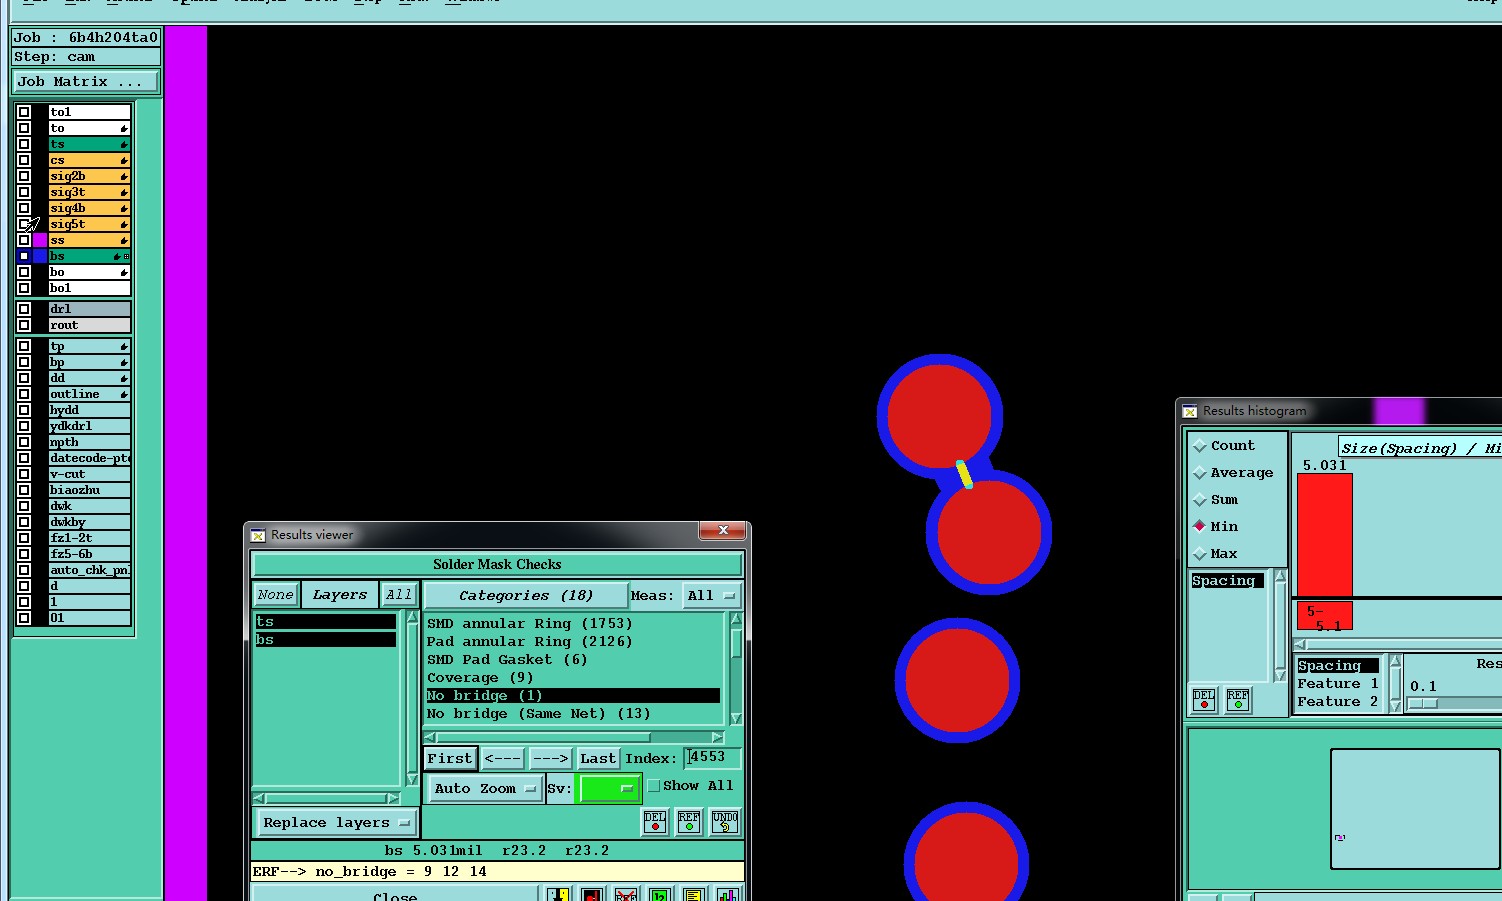Click categories list scroll-down arrow
The image size is (1502, 901).
coord(736,718)
